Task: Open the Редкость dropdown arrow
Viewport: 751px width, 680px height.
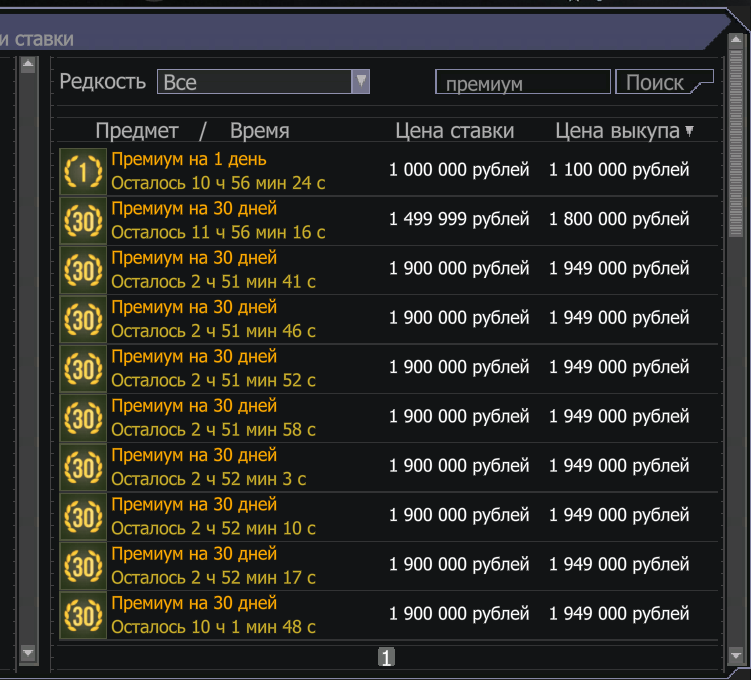Action: coord(361,81)
